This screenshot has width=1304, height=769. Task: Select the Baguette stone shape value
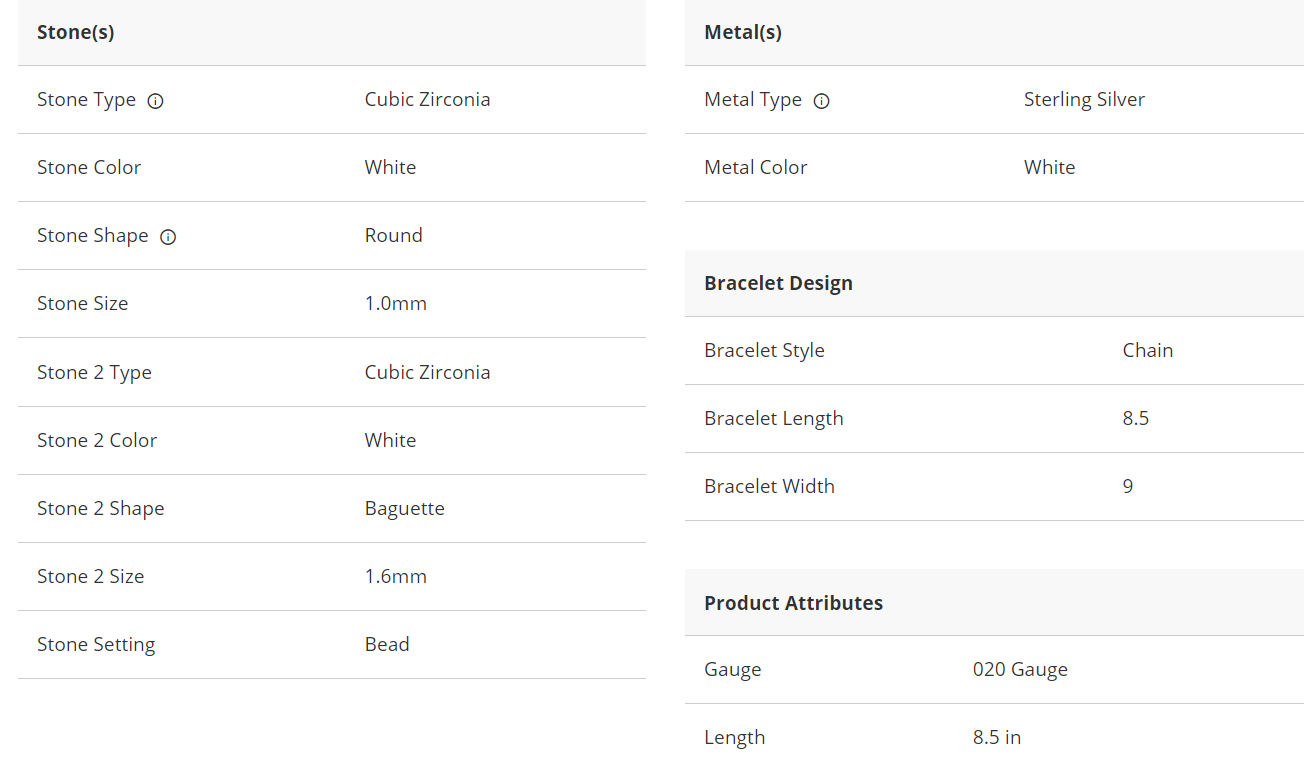[404, 508]
